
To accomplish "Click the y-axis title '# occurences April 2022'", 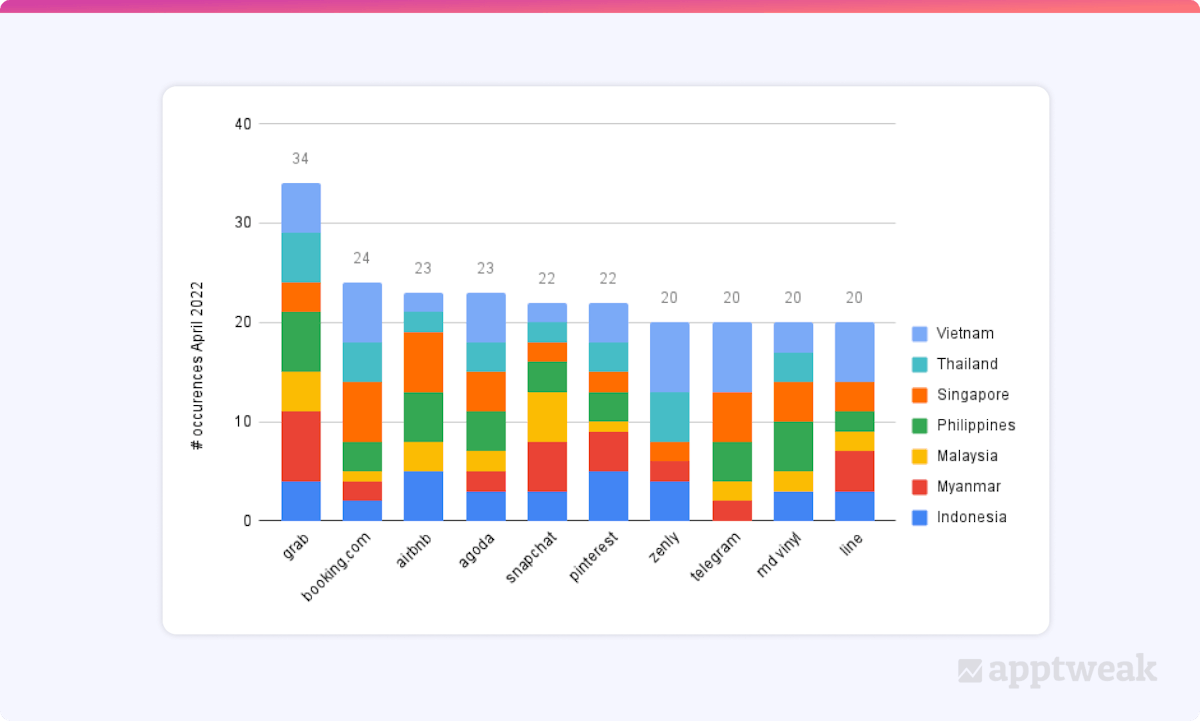I will click(197, 364).
